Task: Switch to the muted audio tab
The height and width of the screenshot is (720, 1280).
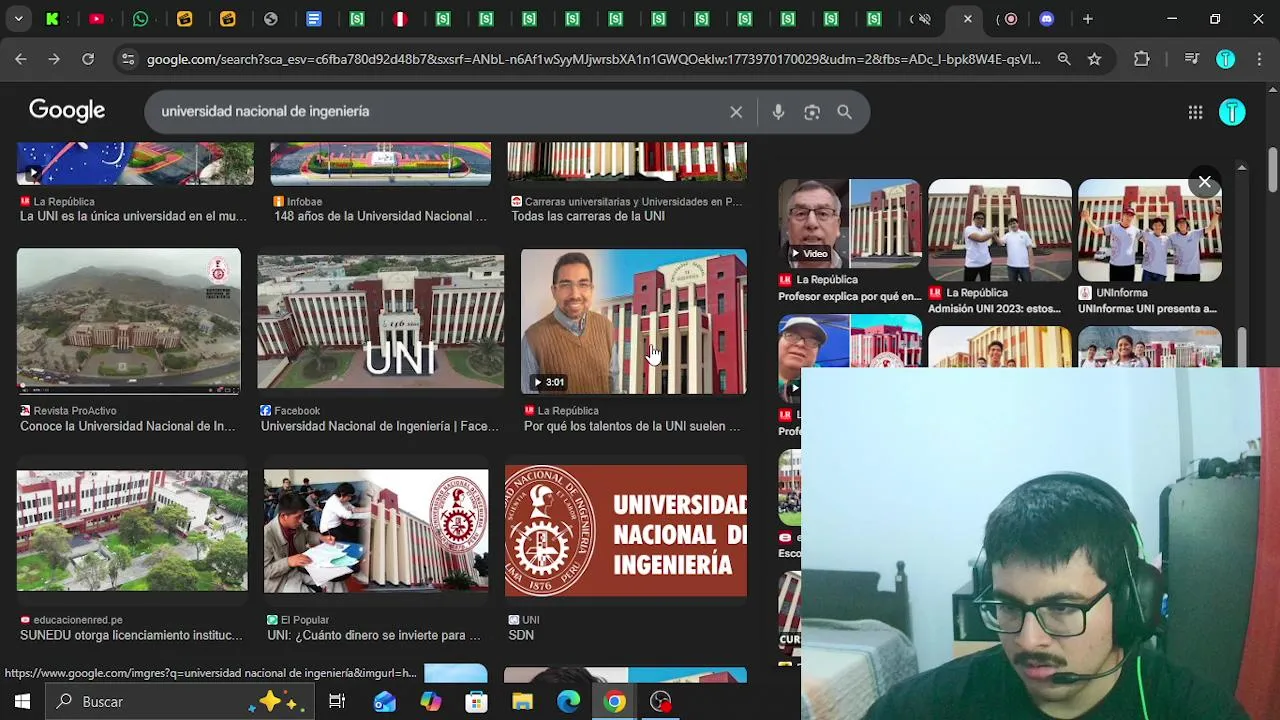Action: pyautogui.click(x=920, y=19)
